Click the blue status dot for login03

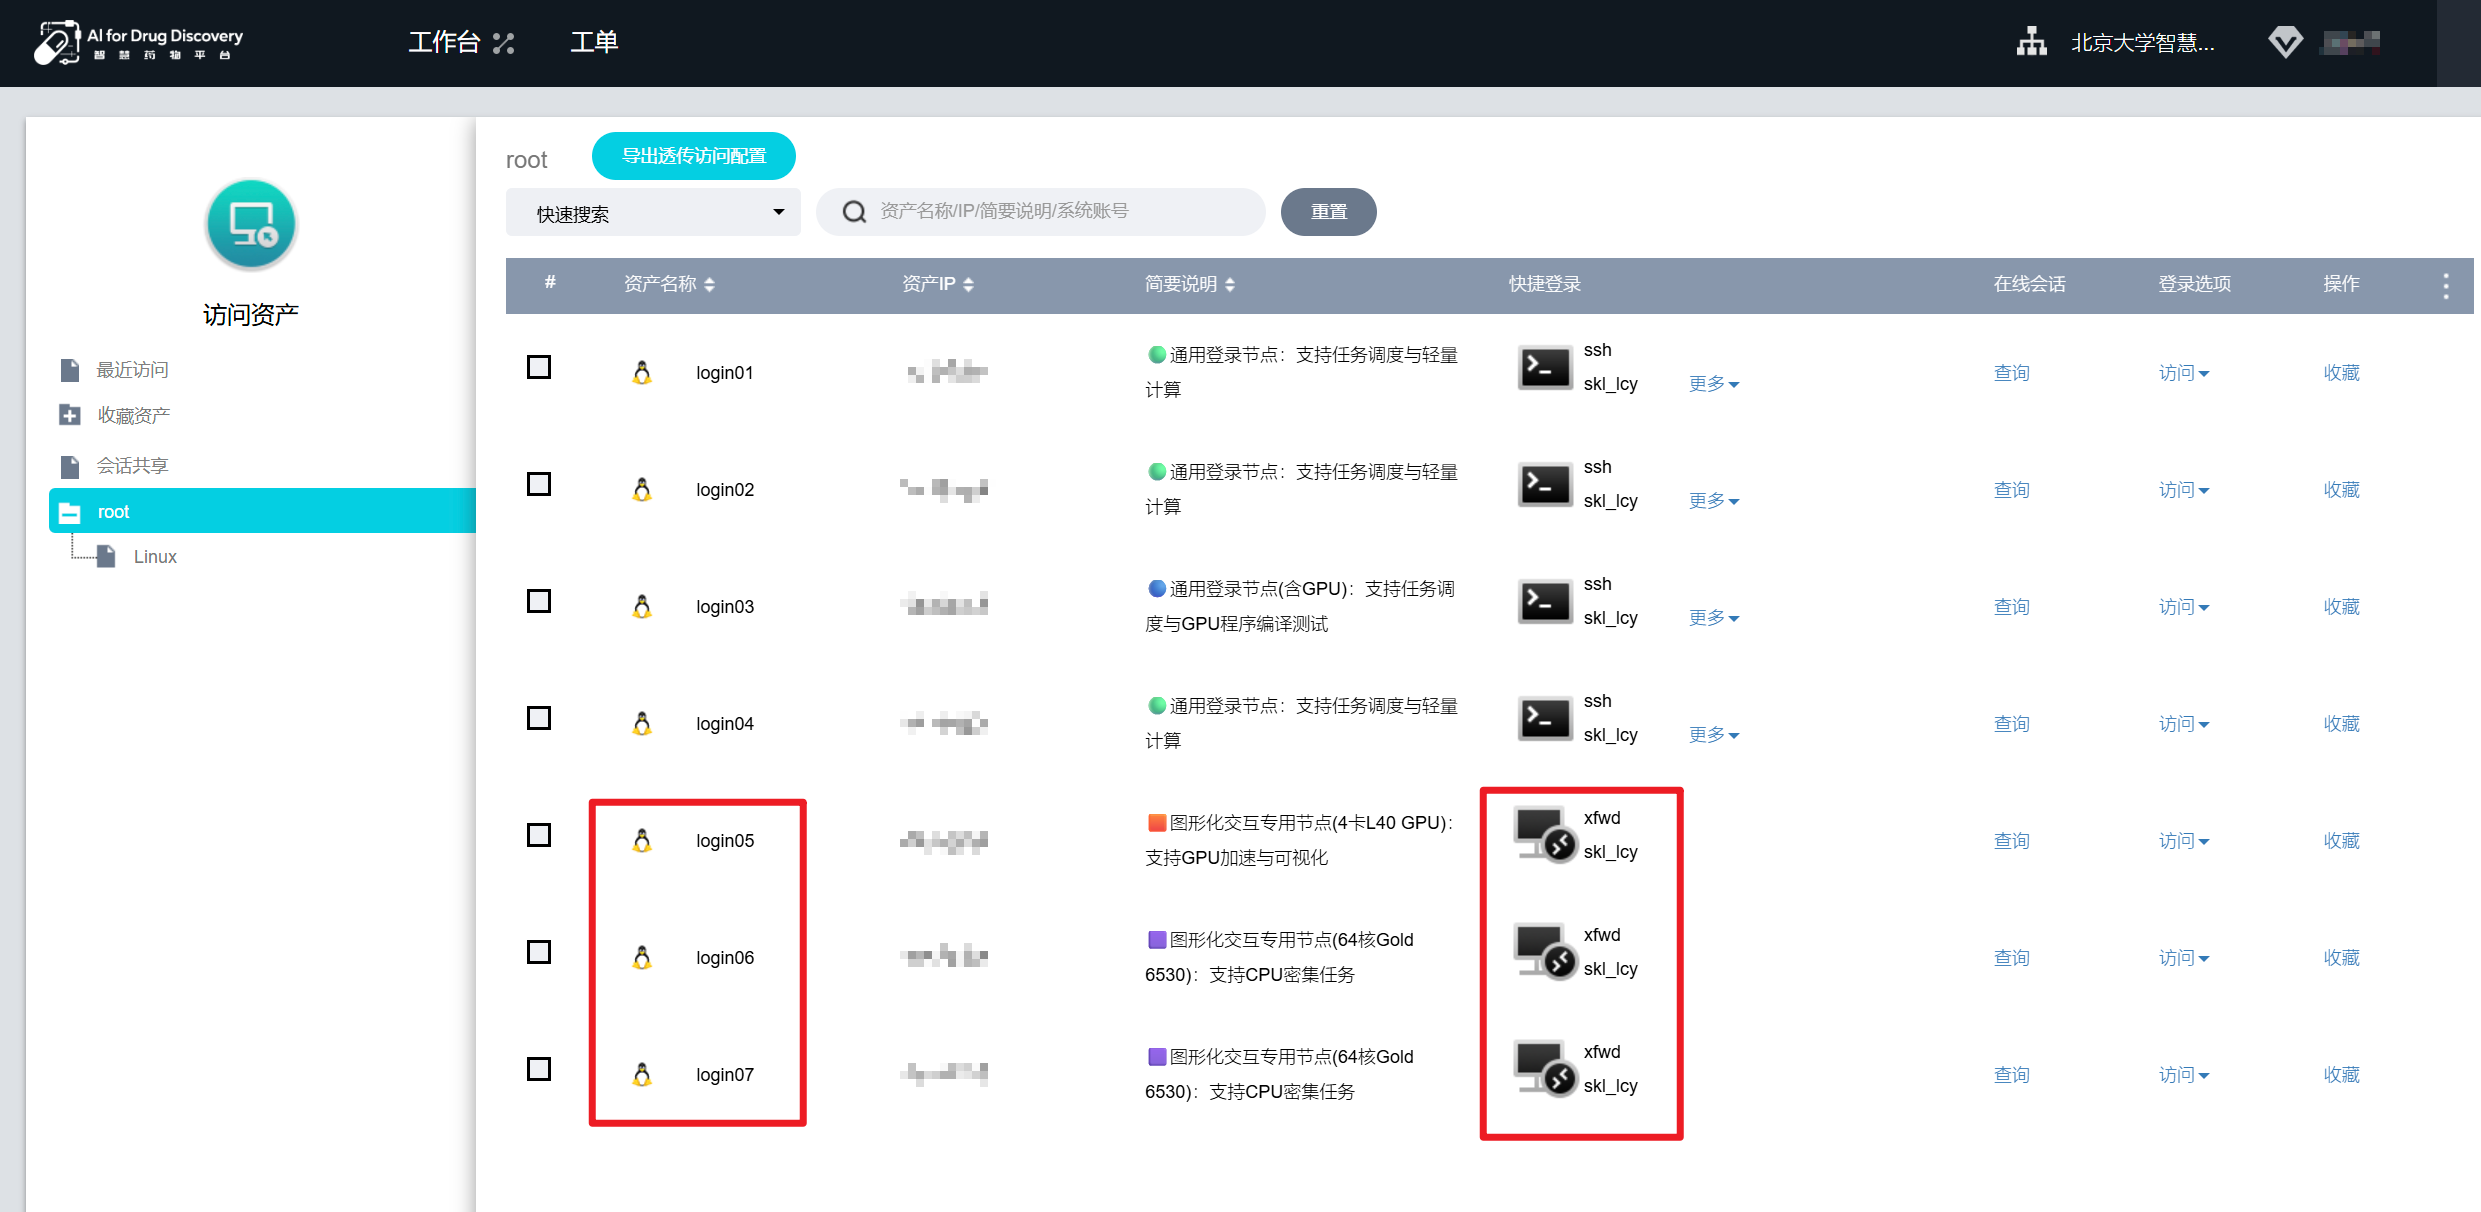pos(1157,588)
